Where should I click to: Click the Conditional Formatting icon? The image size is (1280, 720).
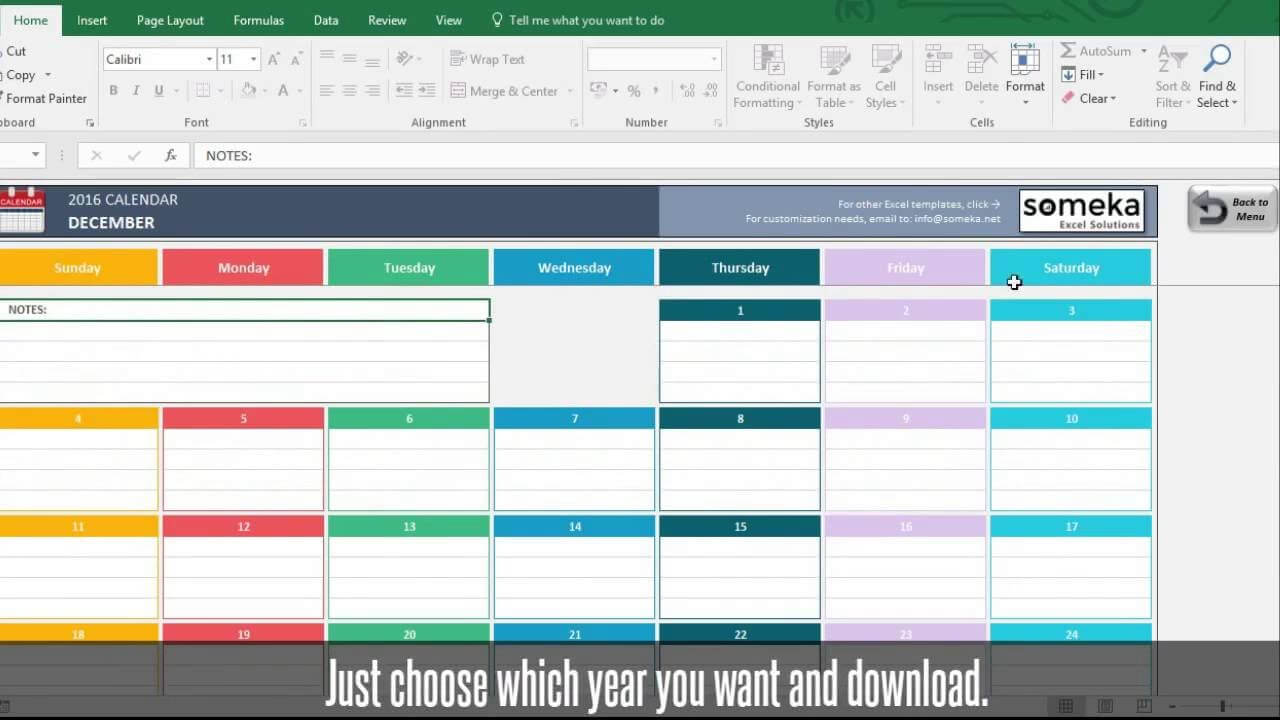click(x=768, y=60)
